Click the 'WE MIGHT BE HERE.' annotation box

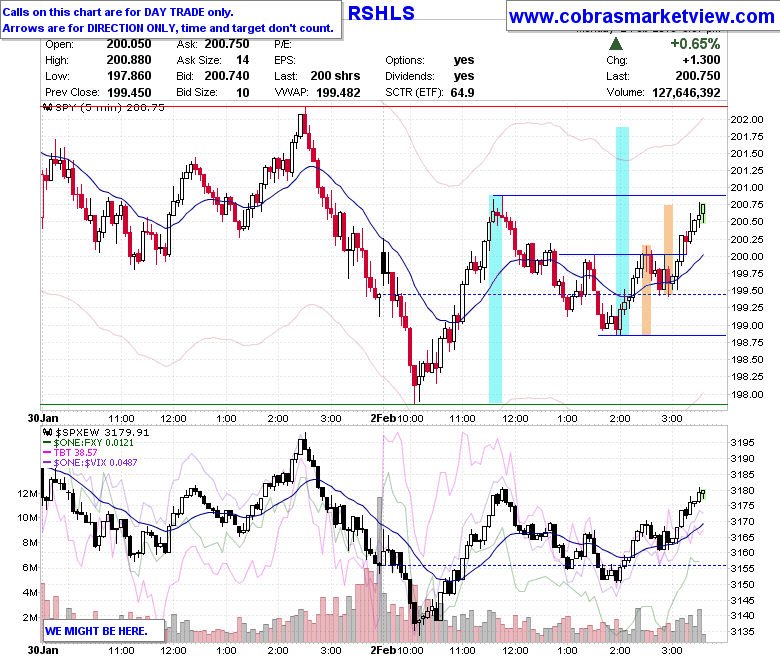(x=103, y=631)
